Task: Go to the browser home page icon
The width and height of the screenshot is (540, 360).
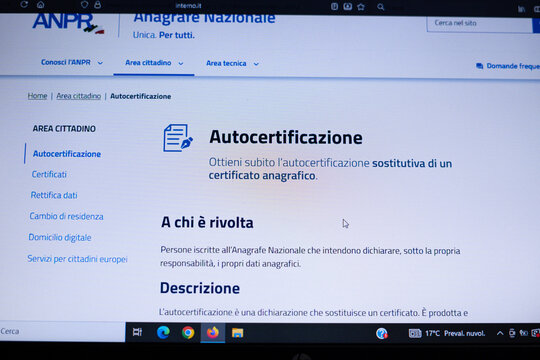Action: coord(41,4)
